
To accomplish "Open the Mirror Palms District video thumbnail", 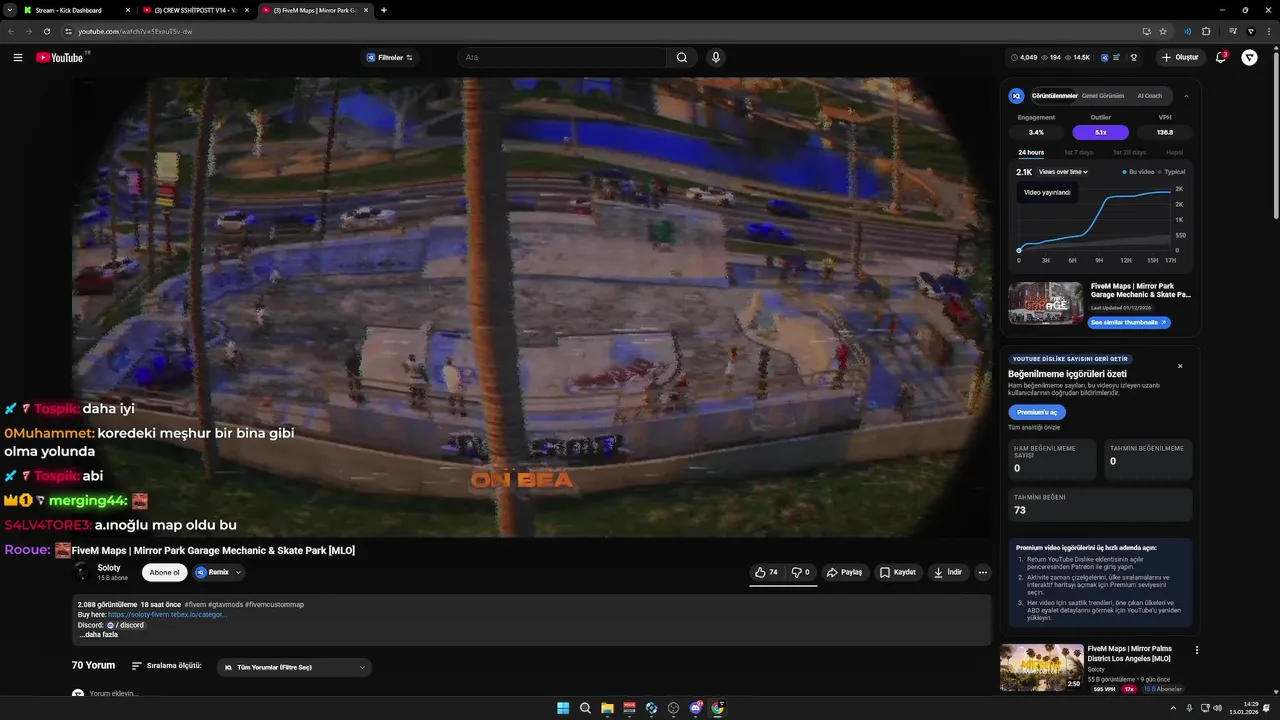I will [1041, 668].
